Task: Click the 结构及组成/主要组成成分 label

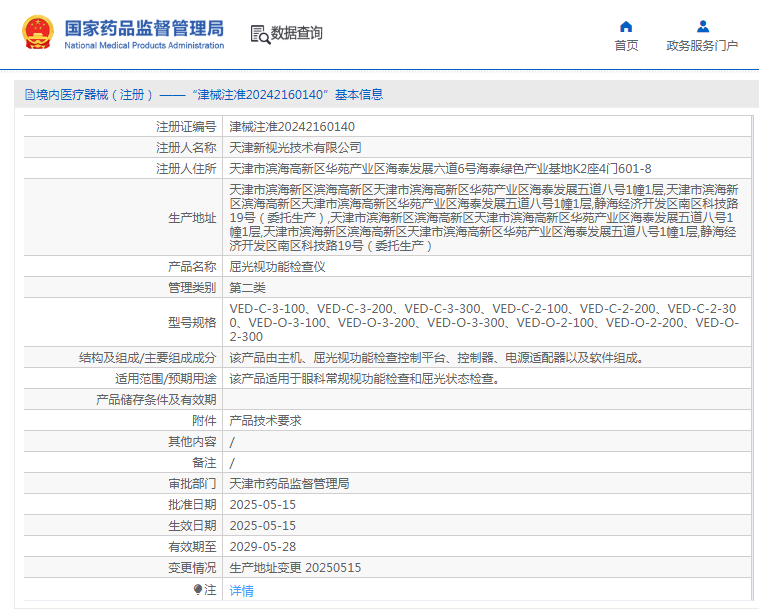Action: (x=148, y=358)
